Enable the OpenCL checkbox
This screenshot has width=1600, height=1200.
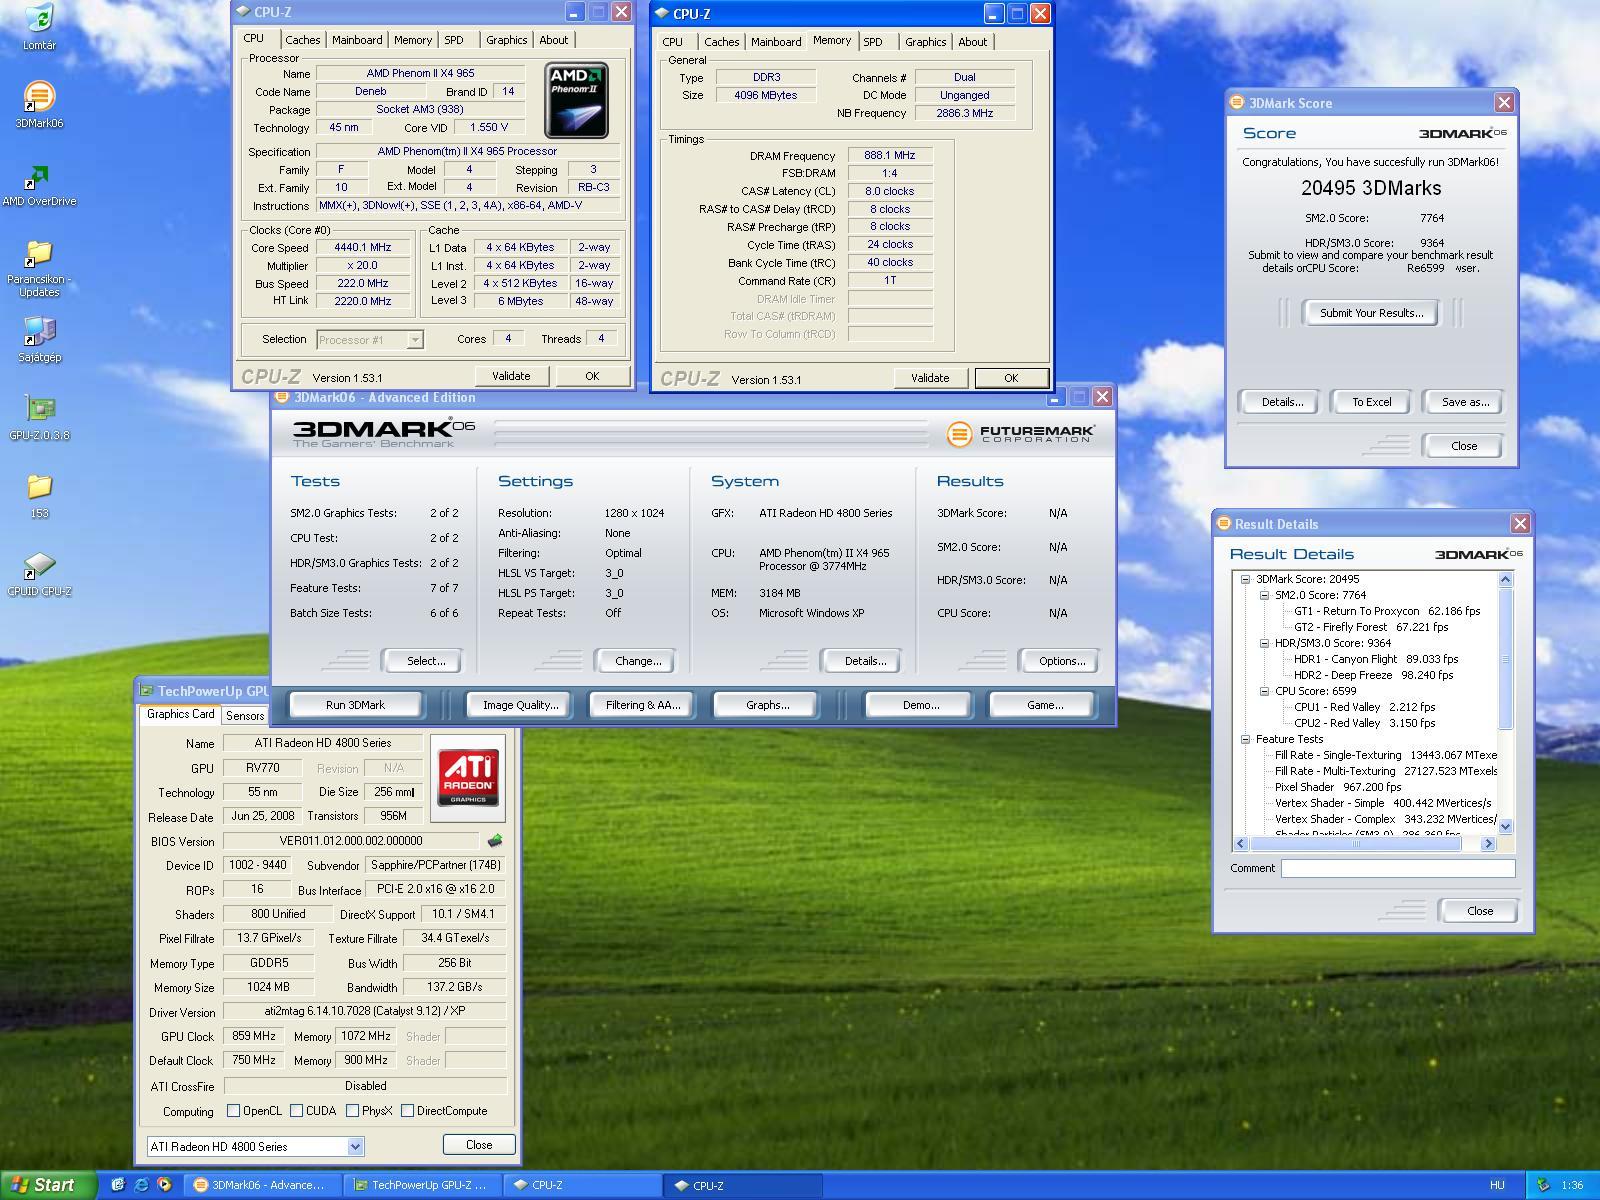pyautogui.click(x=233, y=1110)
